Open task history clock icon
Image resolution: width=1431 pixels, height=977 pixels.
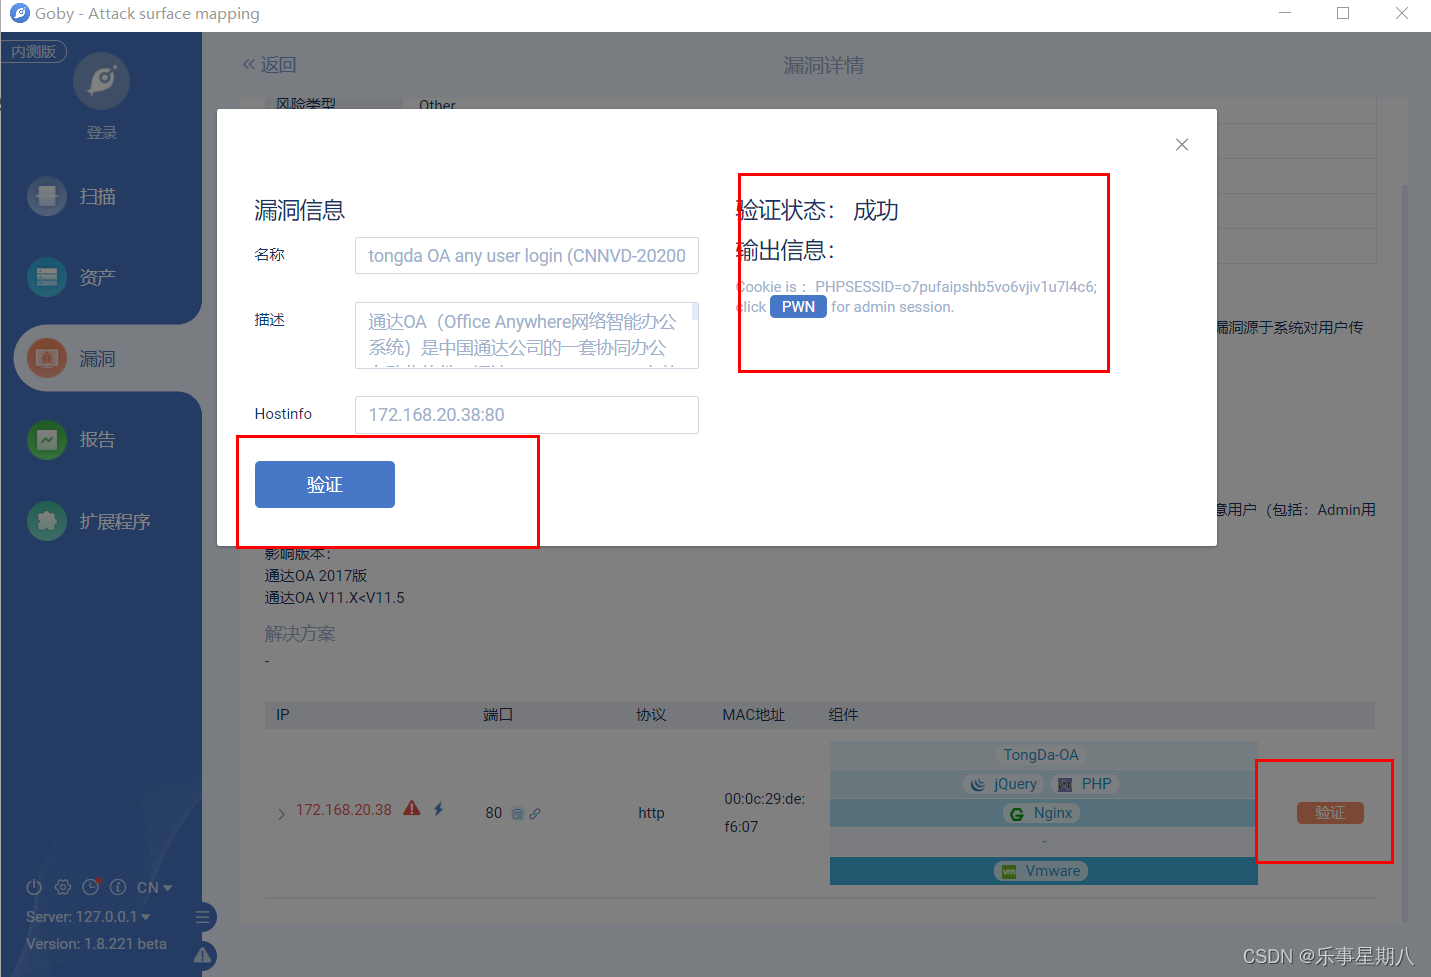(x=91, y=887)
